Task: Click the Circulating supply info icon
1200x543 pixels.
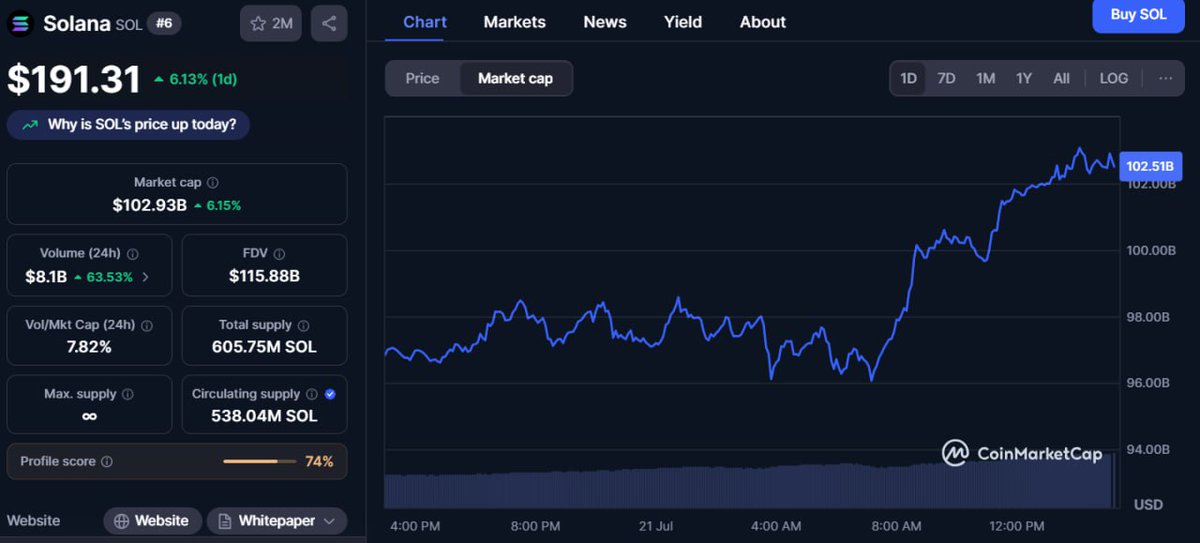Action: point(312,394)
